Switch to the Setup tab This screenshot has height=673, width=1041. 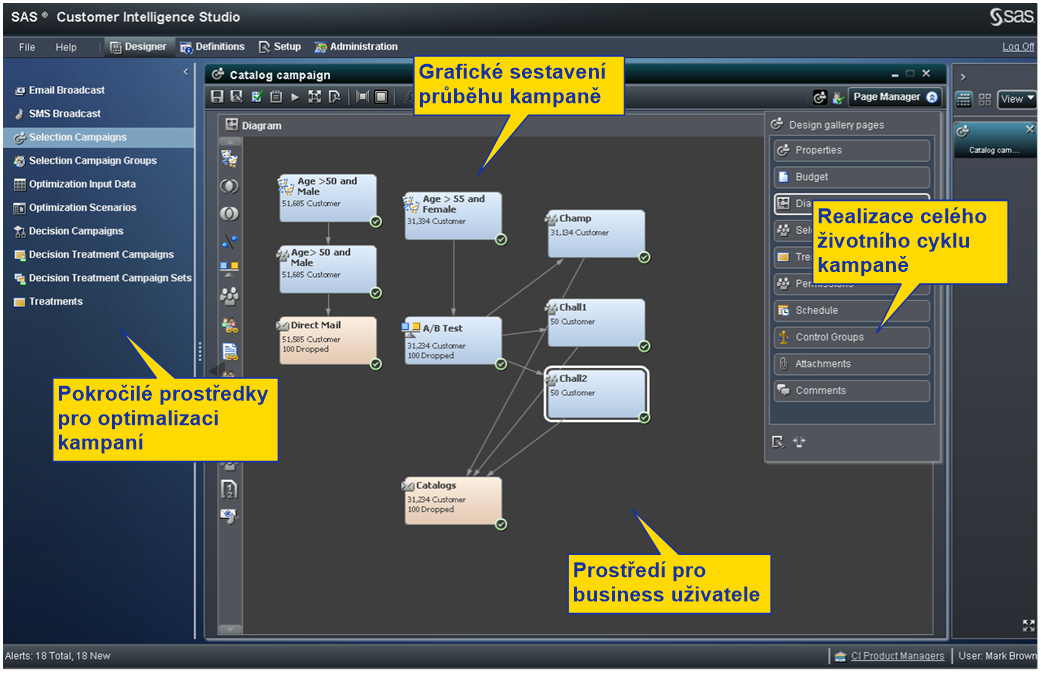280,47
